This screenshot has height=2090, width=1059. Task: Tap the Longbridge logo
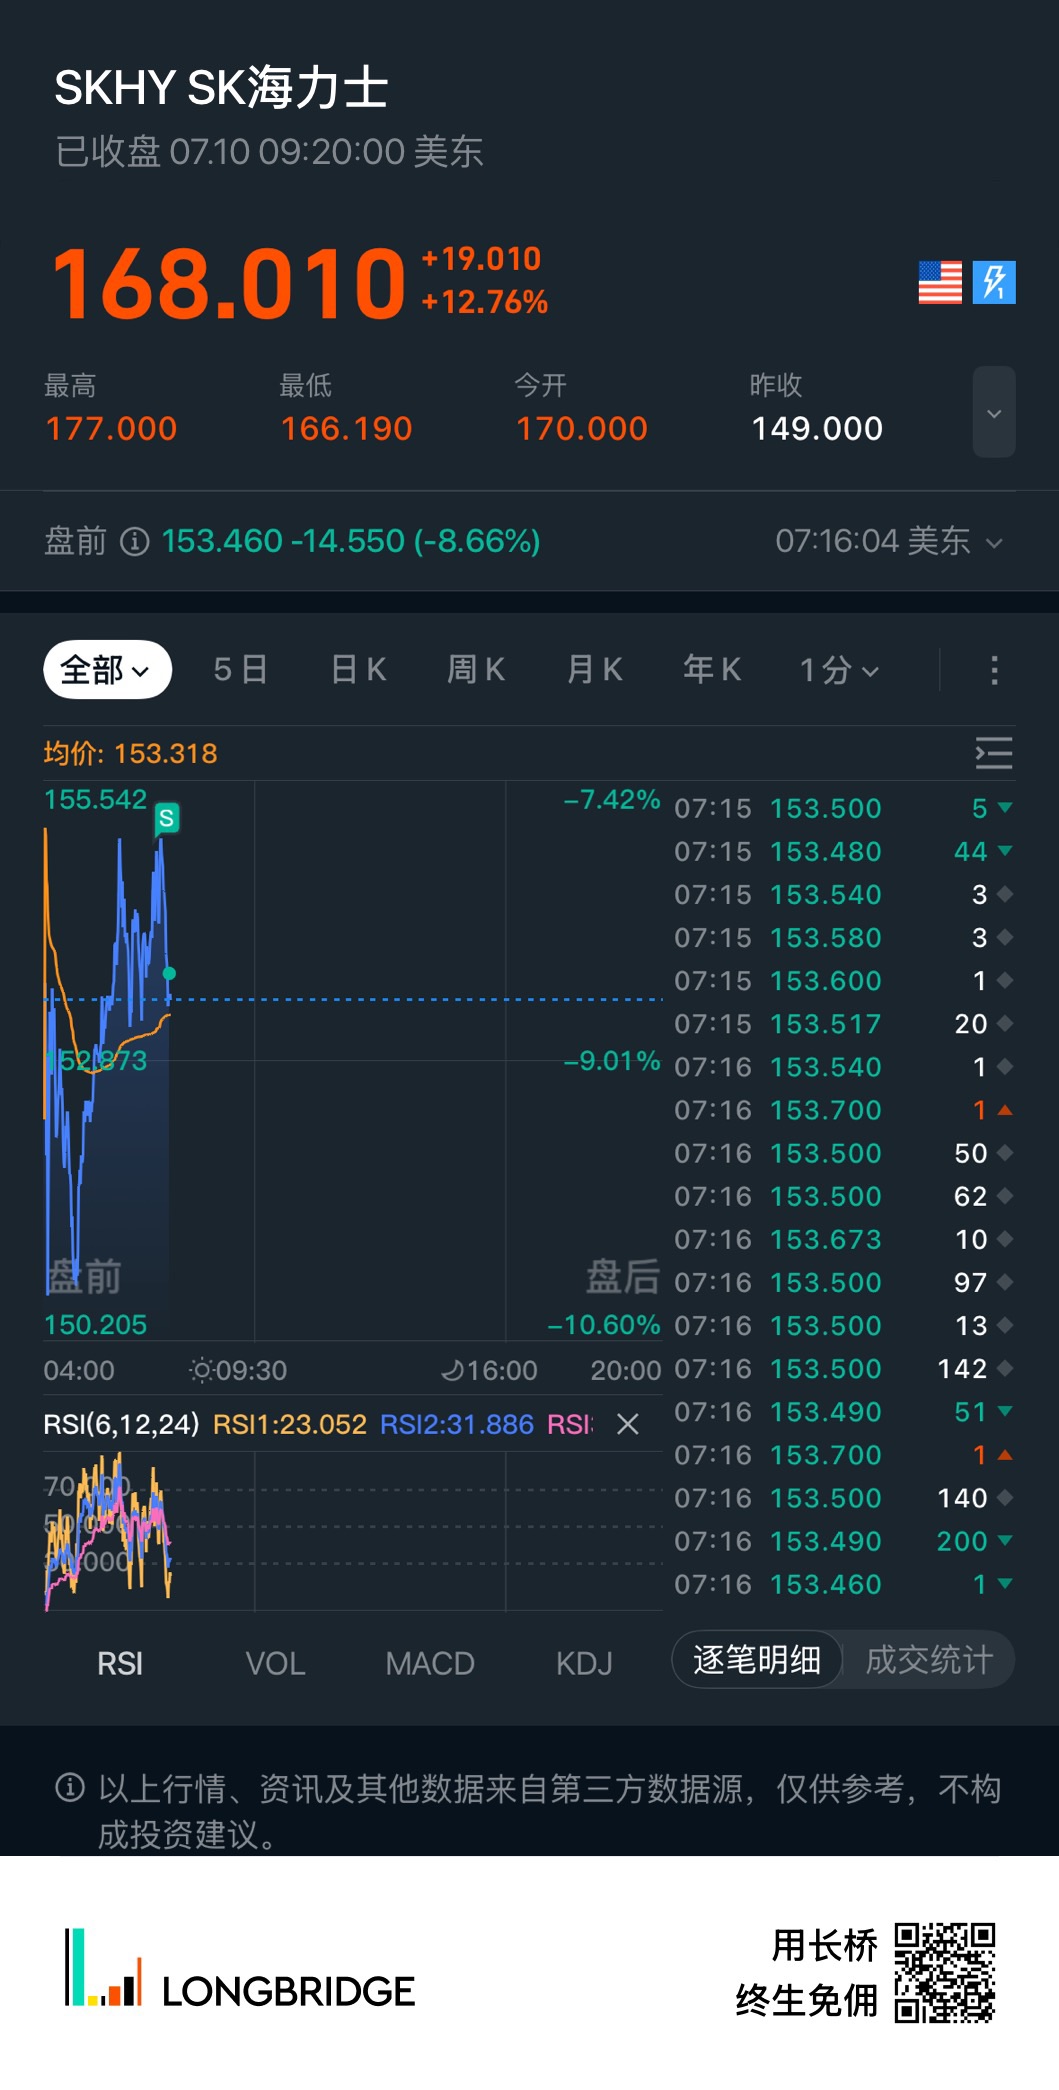point(239,1970)
